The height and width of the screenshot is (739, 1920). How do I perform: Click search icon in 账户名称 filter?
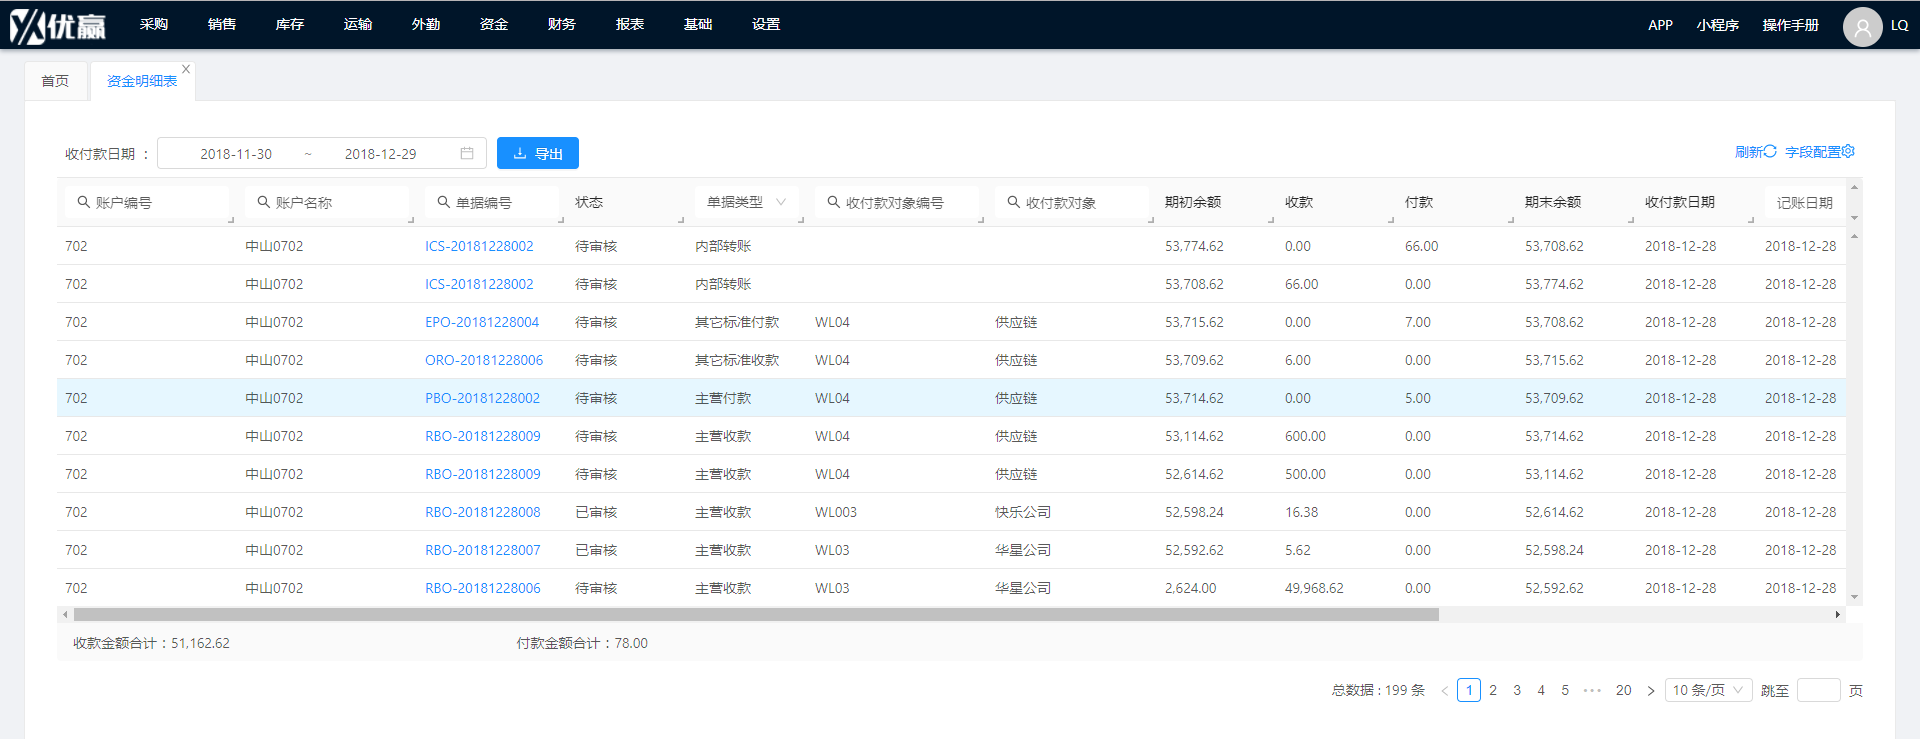click(x=263, y=202)
